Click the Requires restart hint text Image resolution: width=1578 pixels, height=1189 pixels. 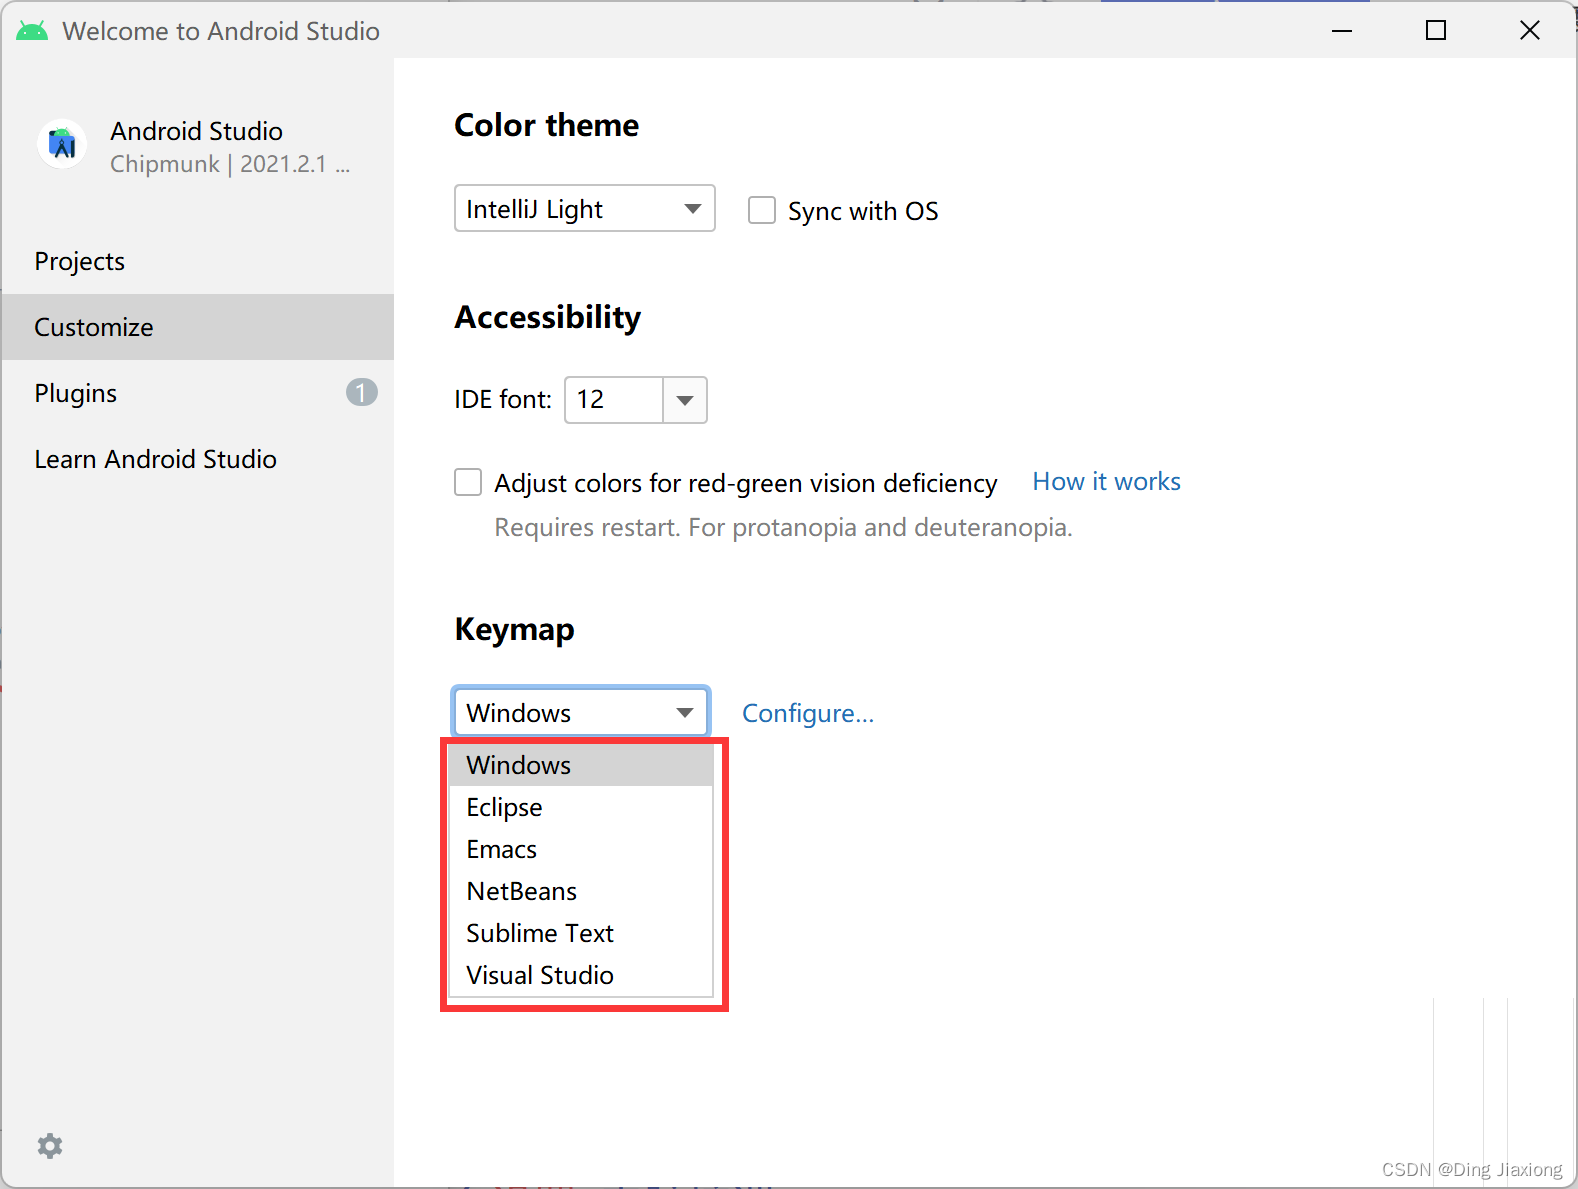pos(783,527)
